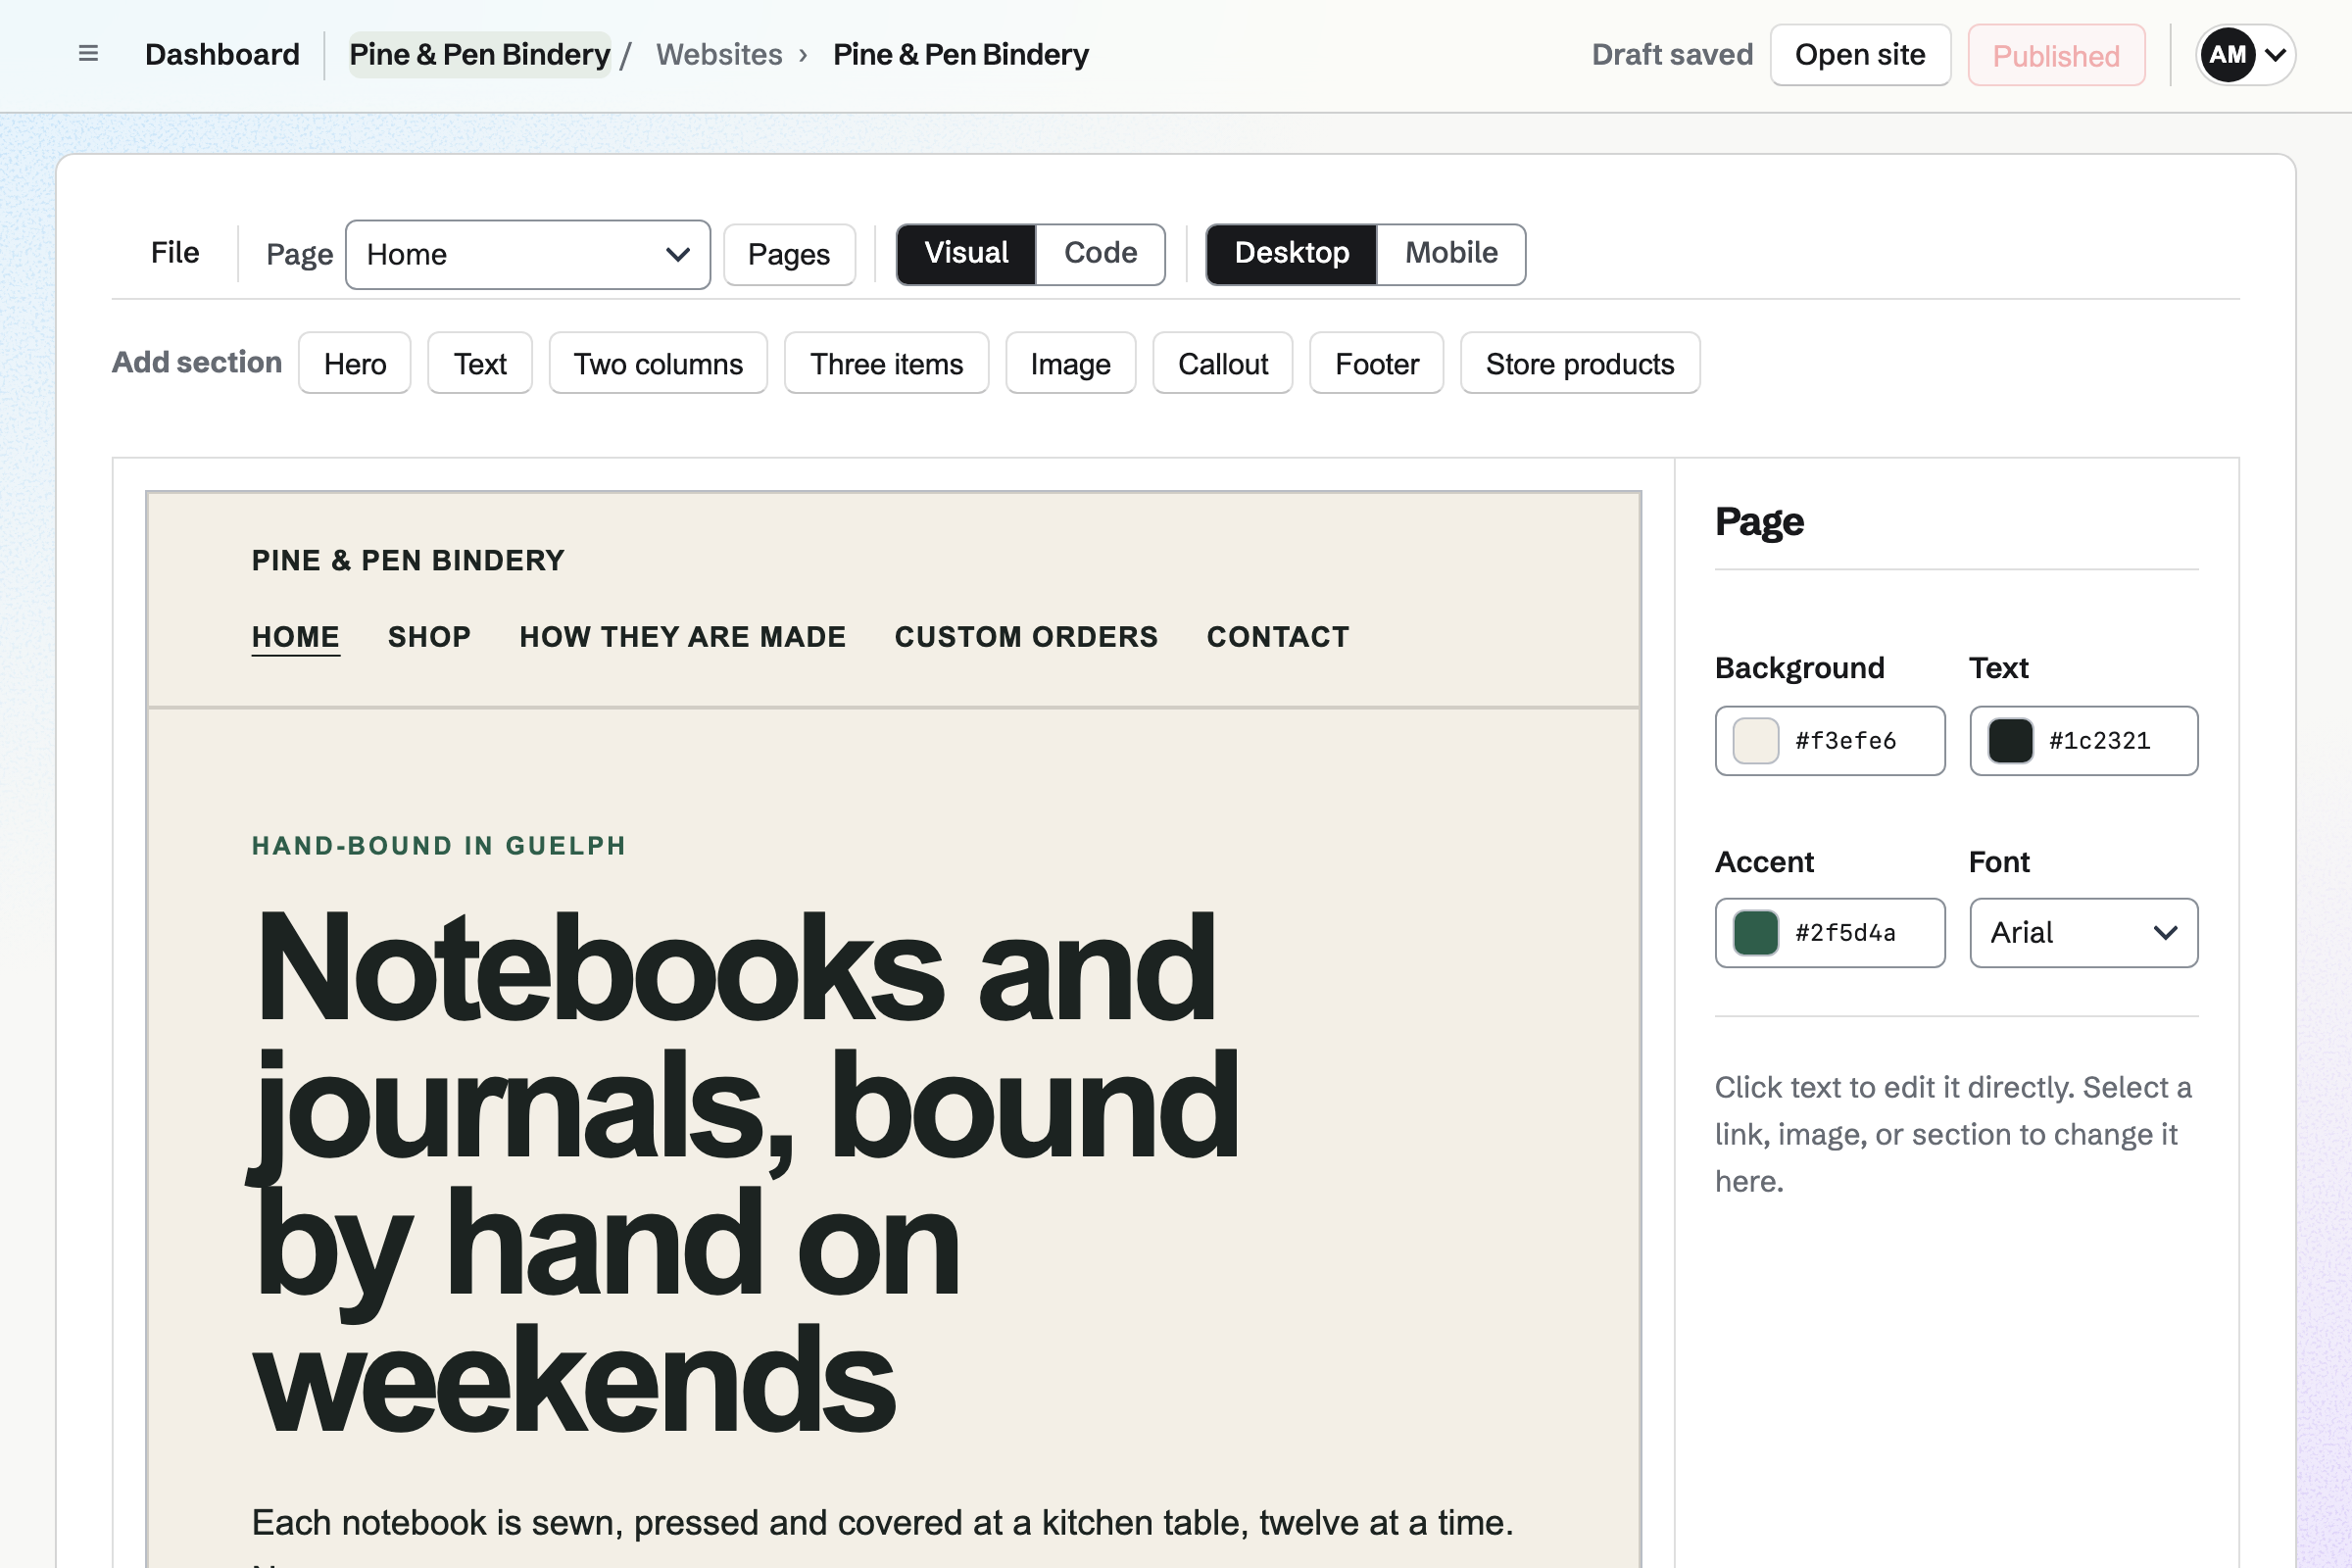Click the HAND-BOUND IN GUELPH eyebrow text

tap(439, 846)
